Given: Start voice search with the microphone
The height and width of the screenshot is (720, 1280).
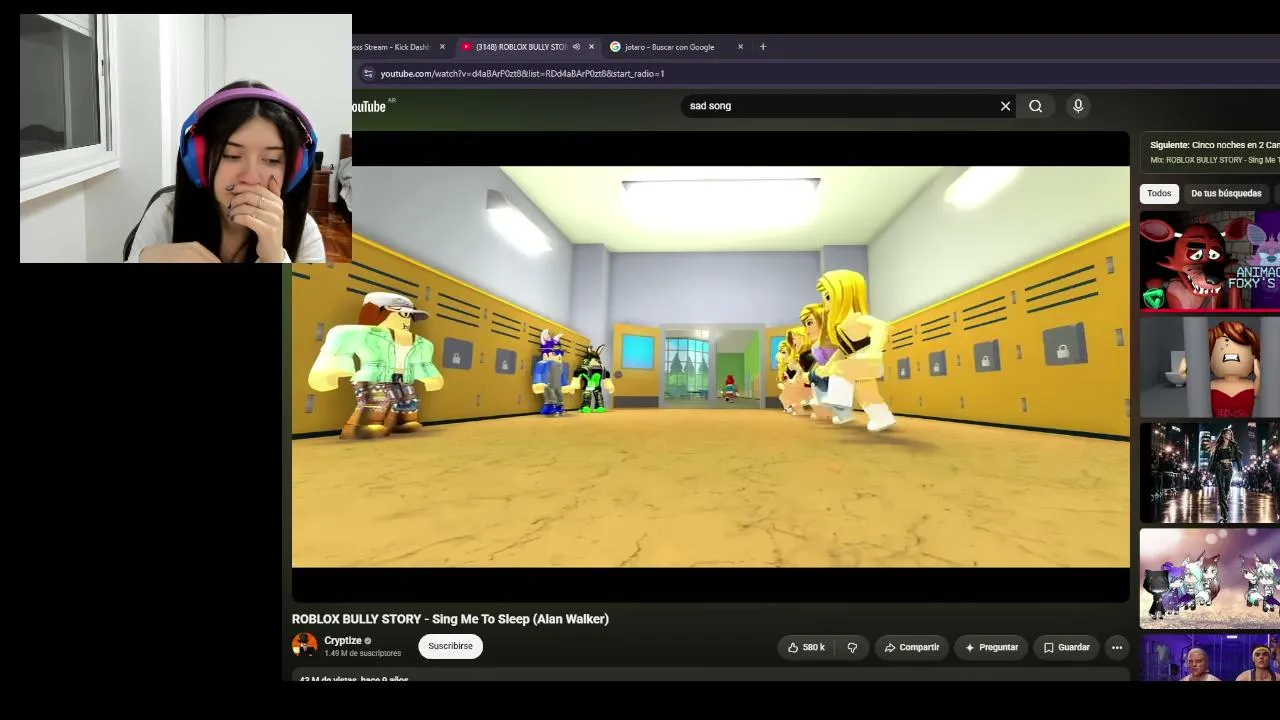Looking at the screenshot, I should click(x=1078, y=106).
